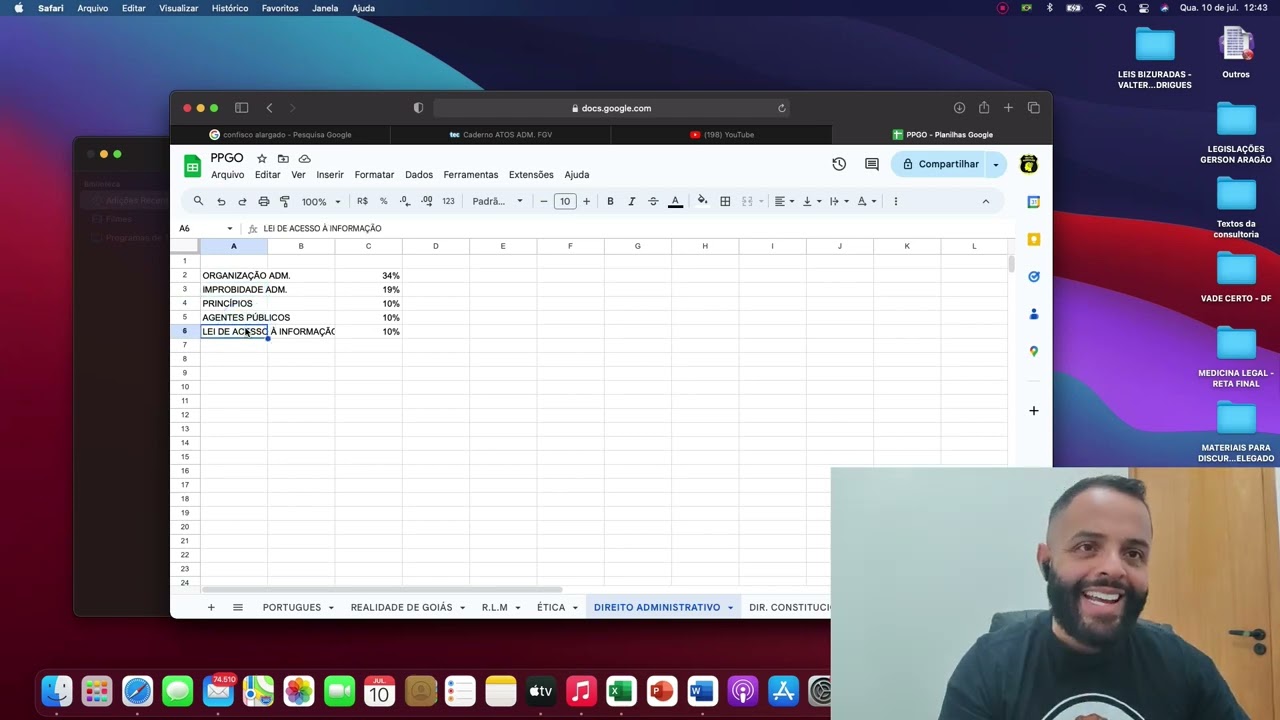Open the text color picker
1280x720 pixels.
pyautogui.click(x=675, y=201)
